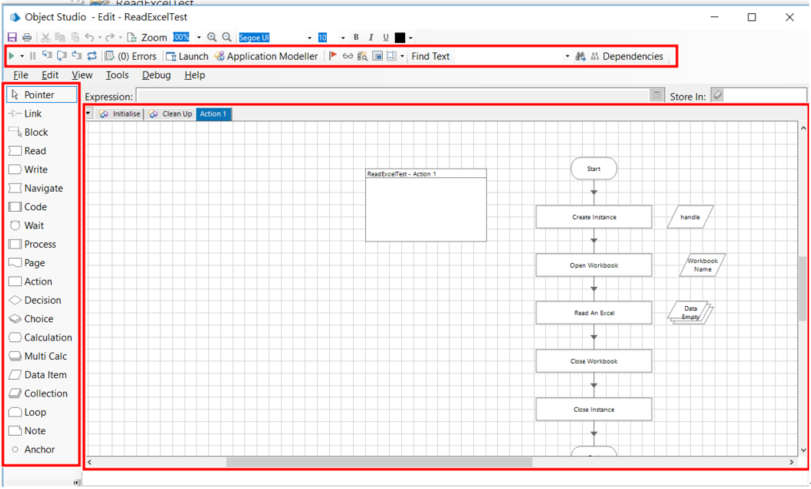811x489 pixels.
Task: Click the Launch button
Action: (x=187, y=56)
